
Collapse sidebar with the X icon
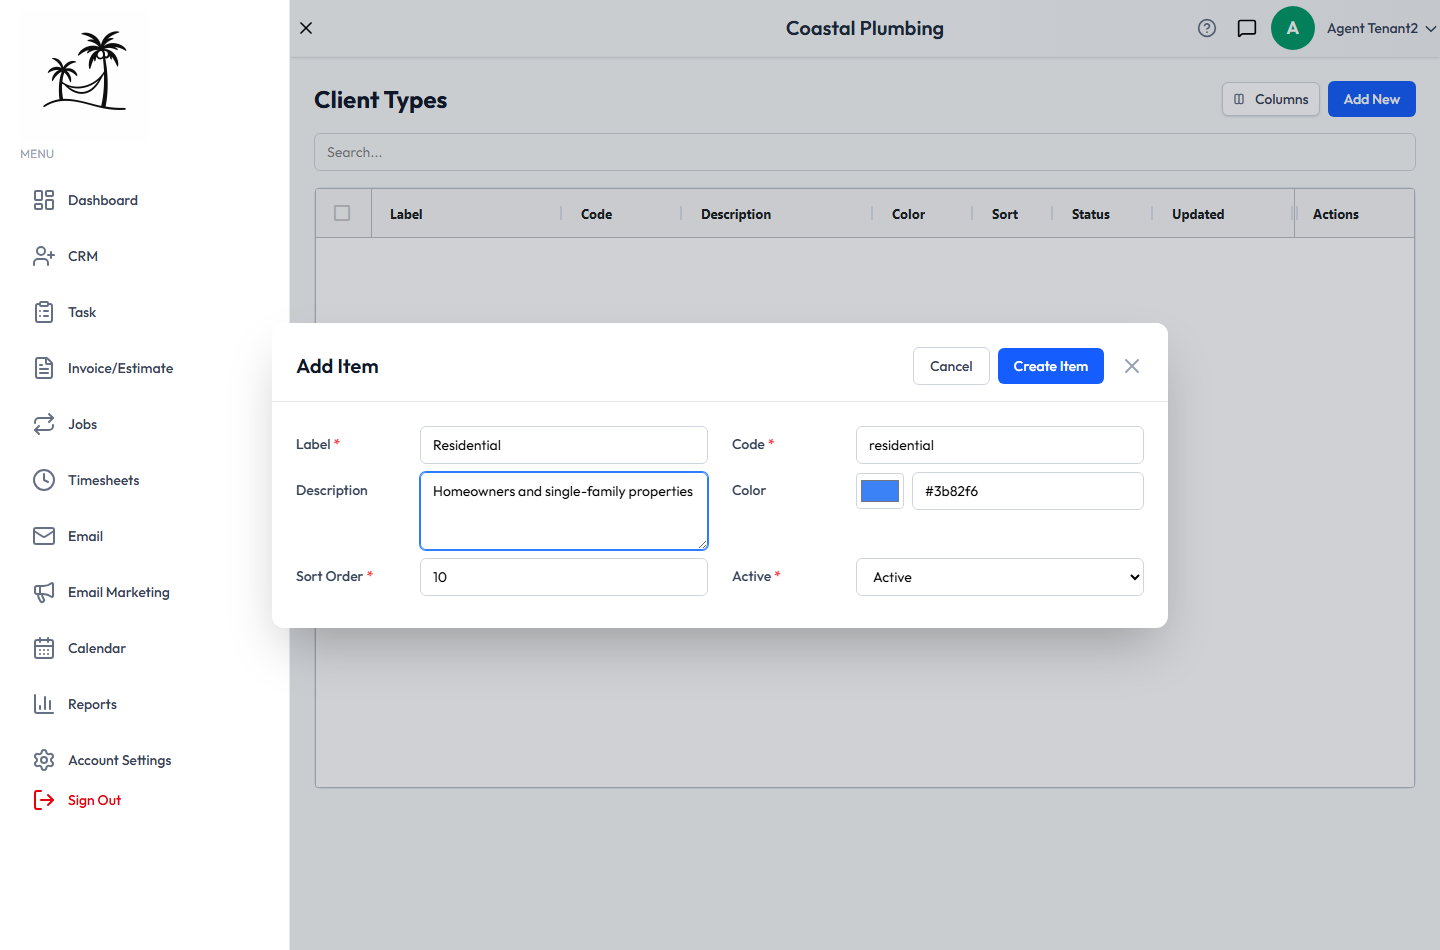point(306,28)
